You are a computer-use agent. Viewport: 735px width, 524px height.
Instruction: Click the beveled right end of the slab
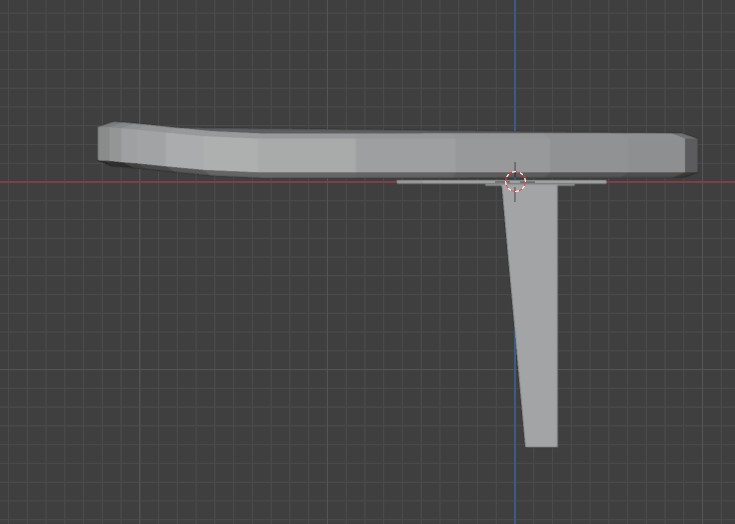[691, 155]
